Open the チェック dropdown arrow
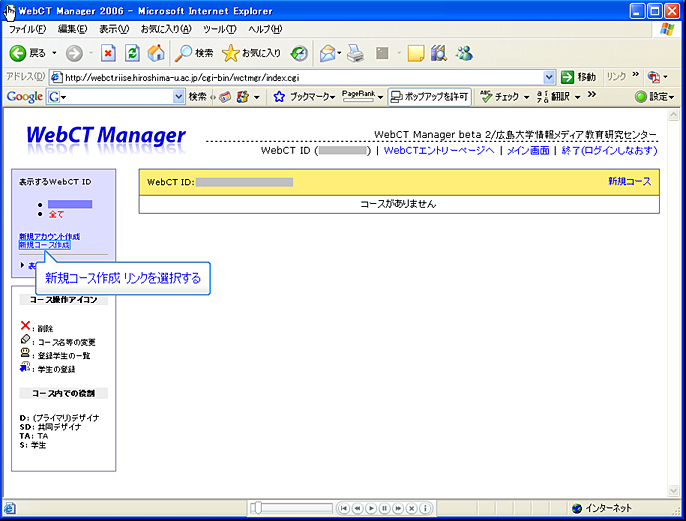This screenshot has width=686, height=521. pyautogui.click(x=526, y=97)
